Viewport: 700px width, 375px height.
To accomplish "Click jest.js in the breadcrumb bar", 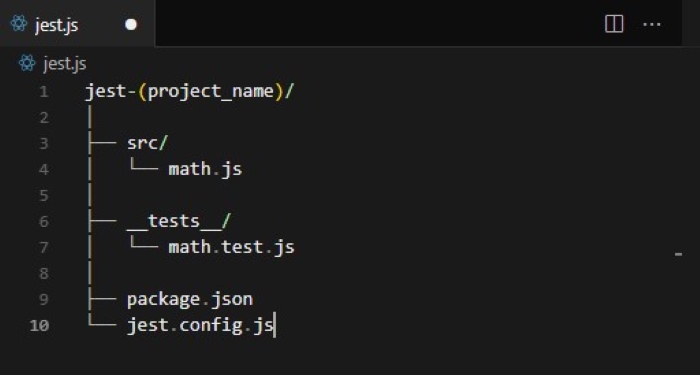I will (65, 63).
